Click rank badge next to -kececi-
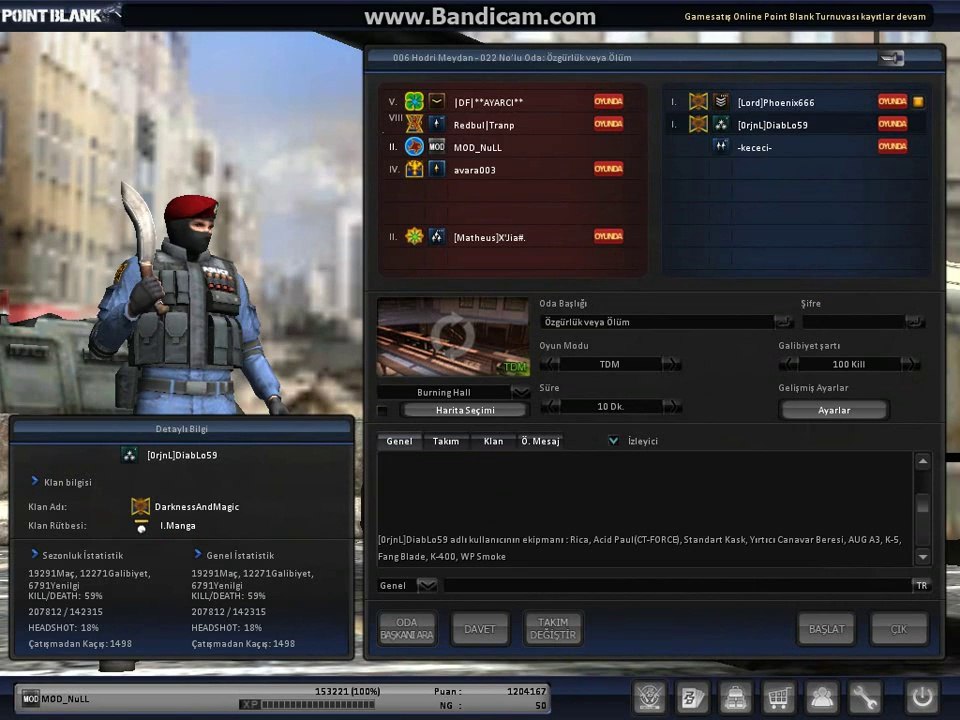This screenshot has height=720, width=960. tap(721, 146)
